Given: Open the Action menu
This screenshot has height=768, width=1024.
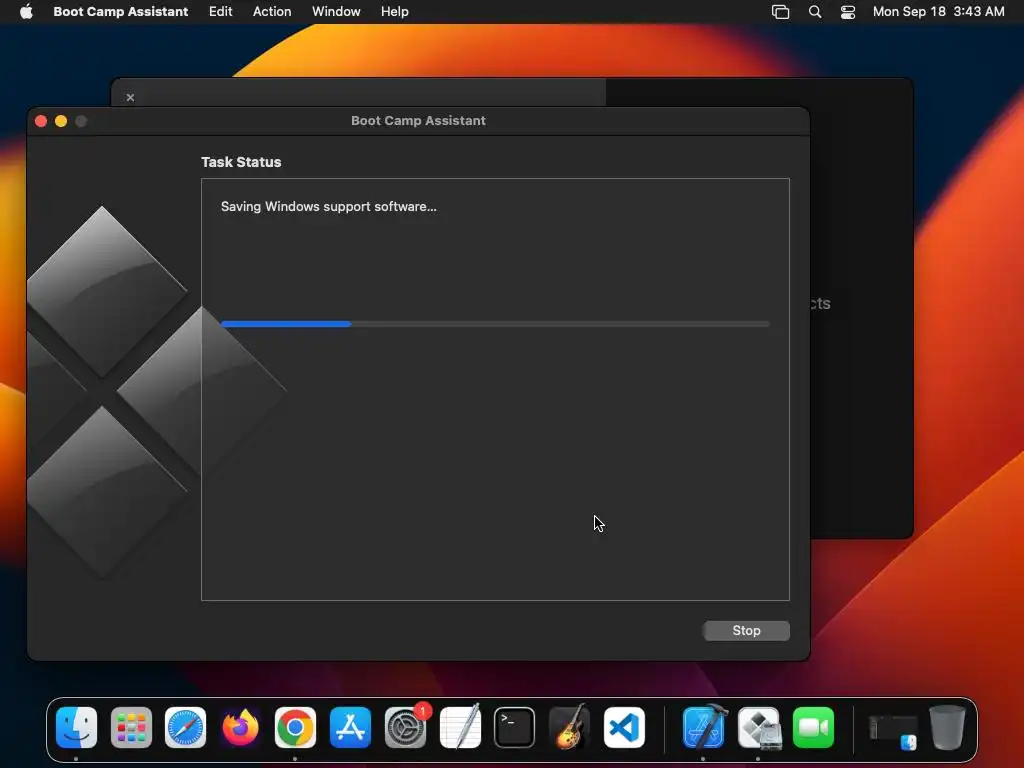Looking at the screenshot, I should [272, 11].
